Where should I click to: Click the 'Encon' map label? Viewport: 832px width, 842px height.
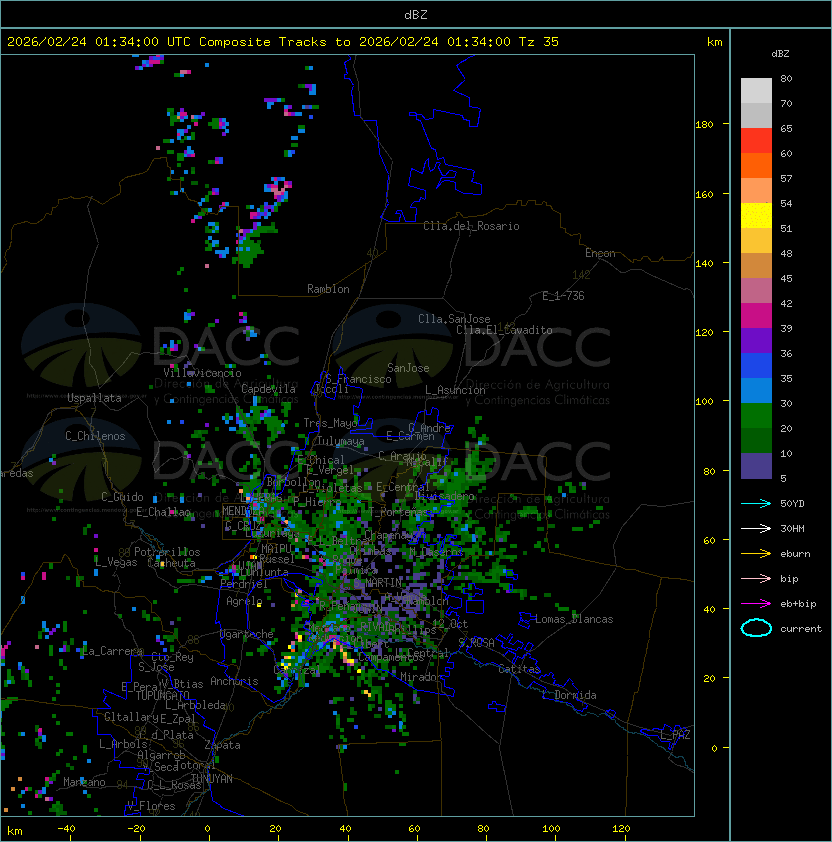tap(600, 253)
